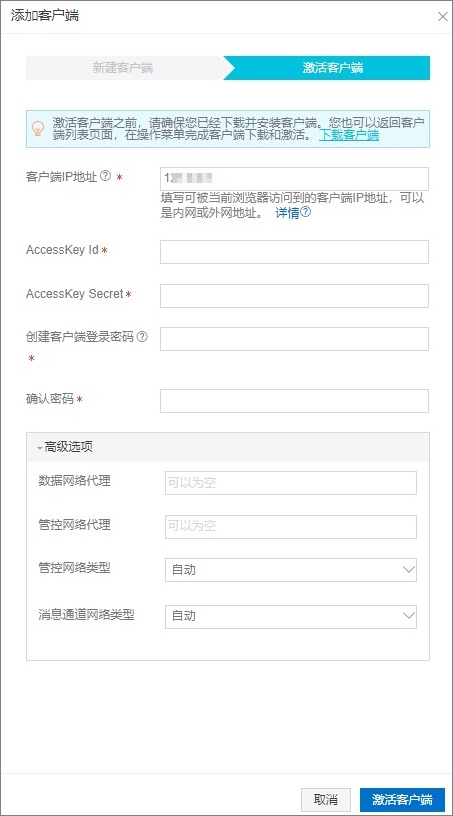This screenshot has height=816, width=453.
Task: Click help icon next to 创建客户端登录密码
Action: [x=142, y=337]
